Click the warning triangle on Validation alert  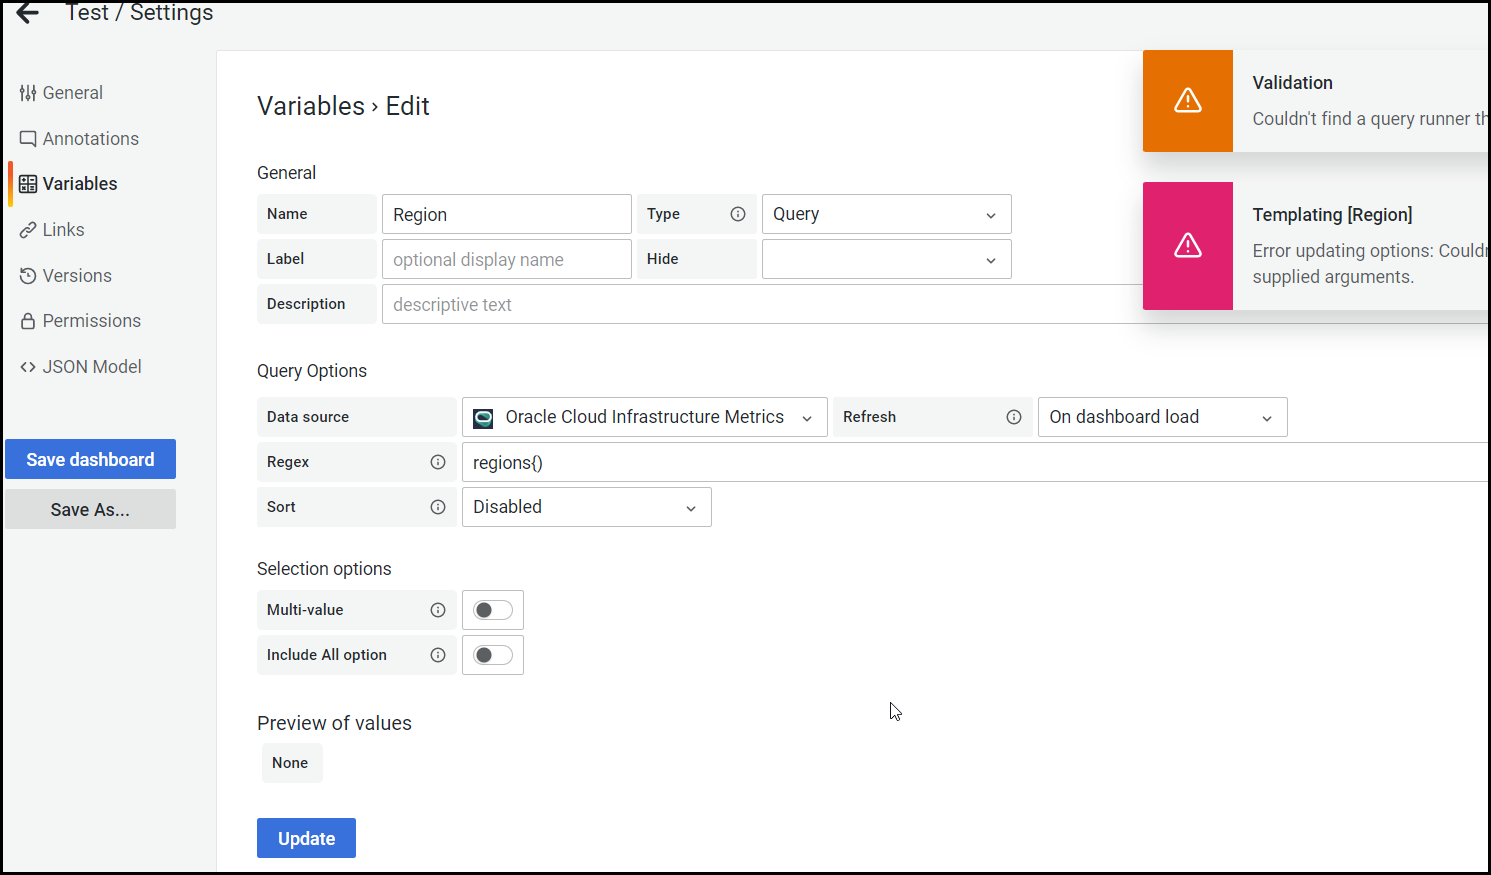pyautogui.click(x=1187, y=100)
